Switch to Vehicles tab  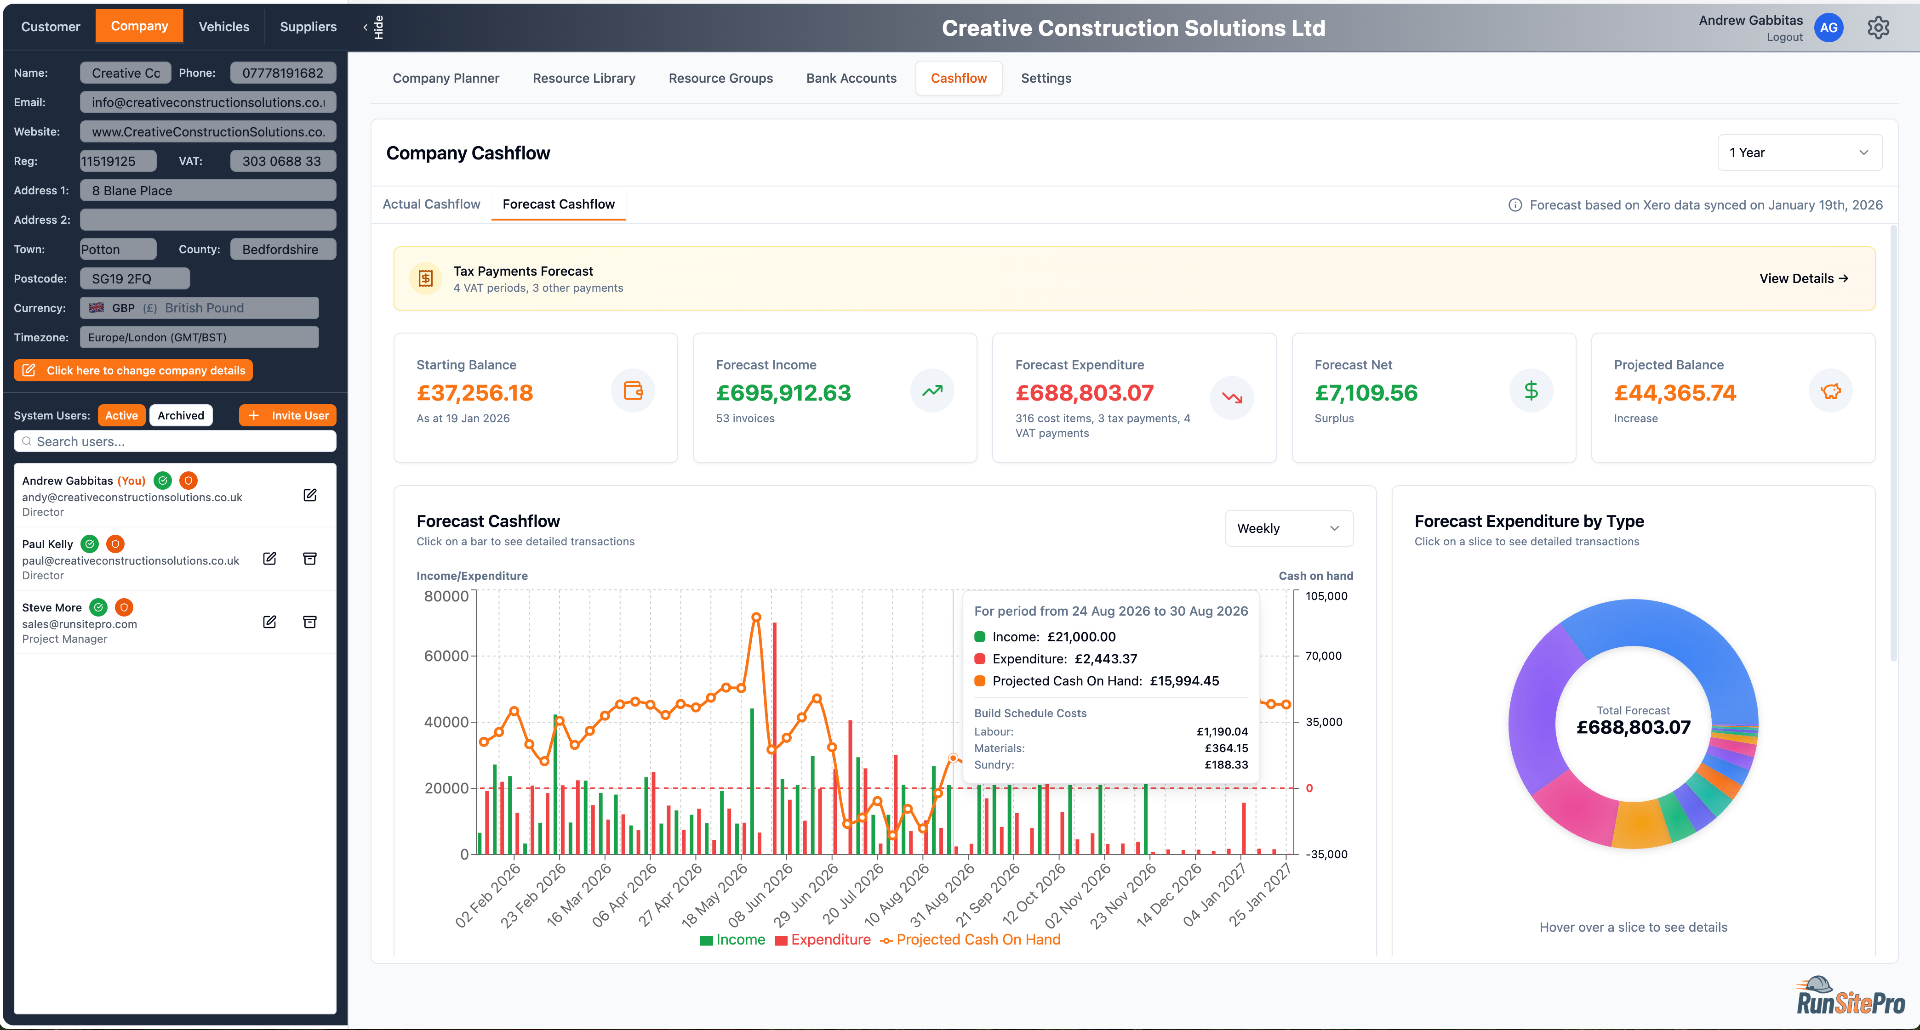[224, 27]
